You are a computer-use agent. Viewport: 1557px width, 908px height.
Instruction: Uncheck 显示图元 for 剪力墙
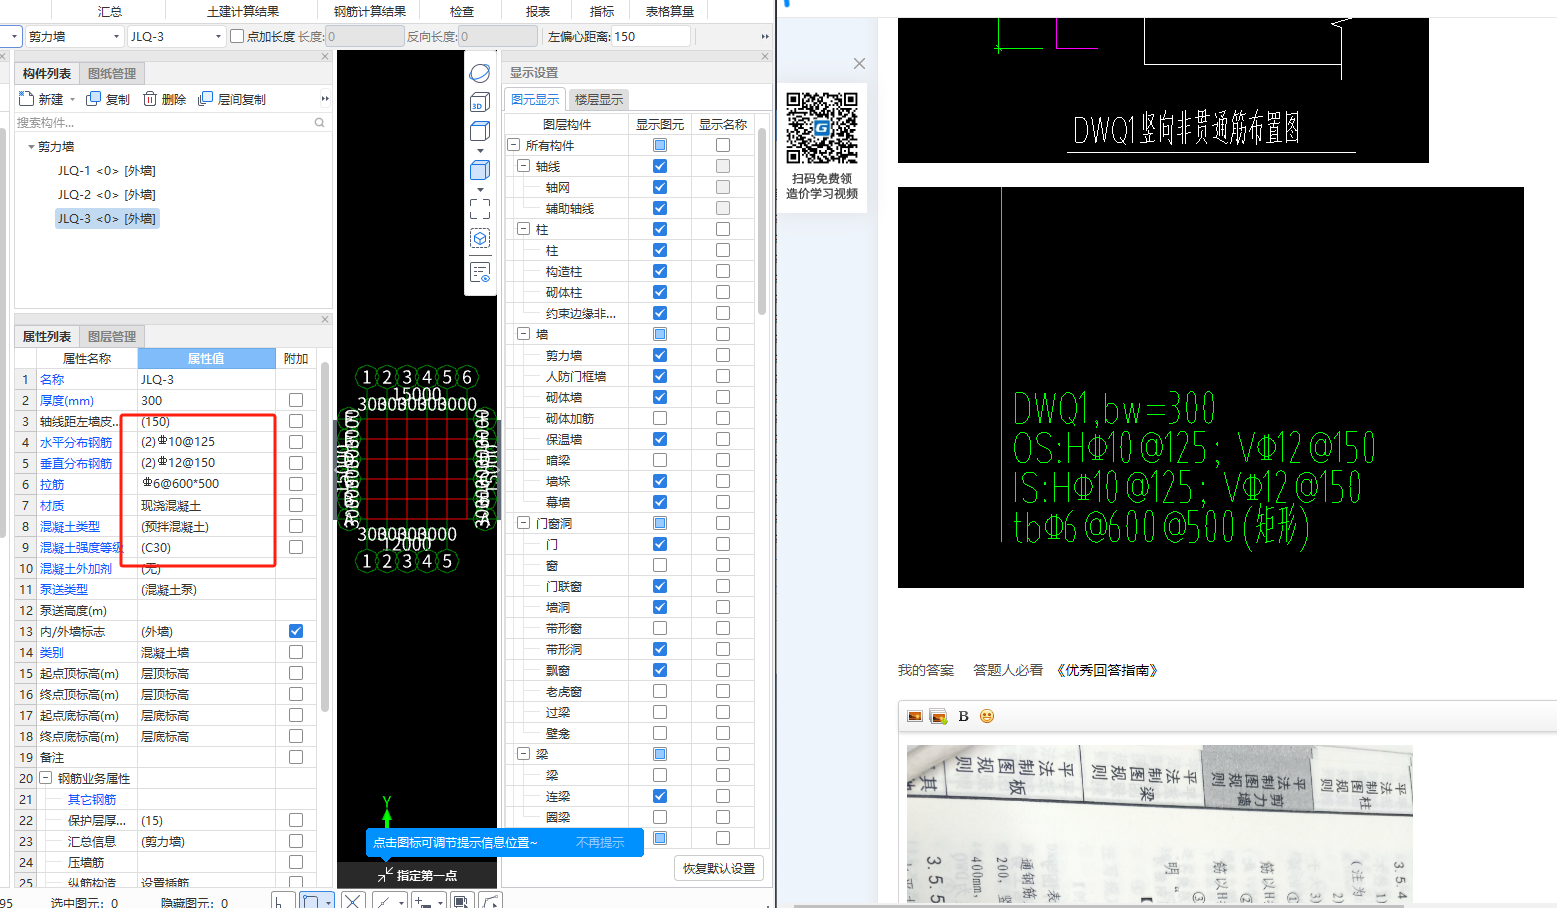click(x=660, y=355)
